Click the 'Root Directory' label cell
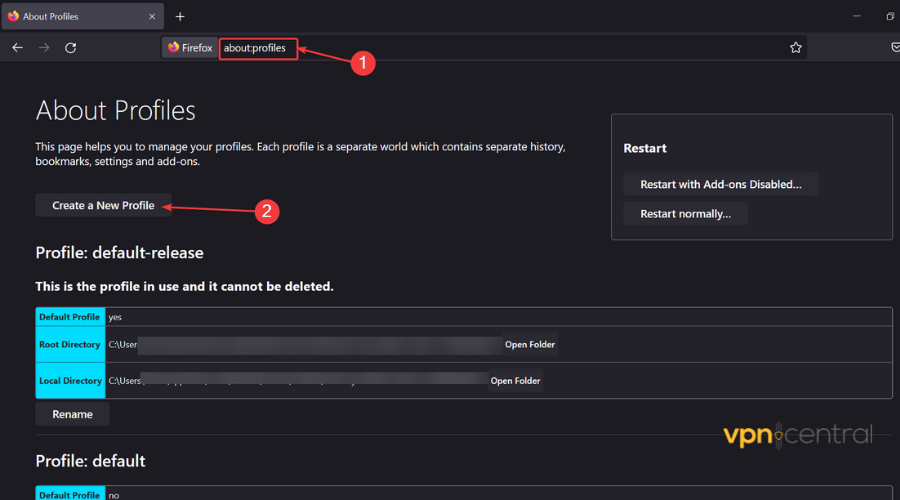The height and width of the screenshot is (500, 900). point(70,344)
